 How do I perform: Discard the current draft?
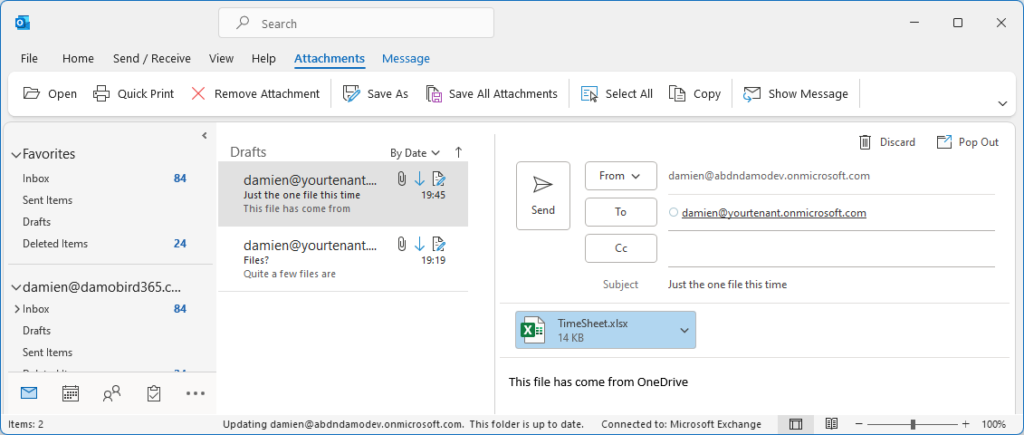pyautogui.click(x=887, y=142)
